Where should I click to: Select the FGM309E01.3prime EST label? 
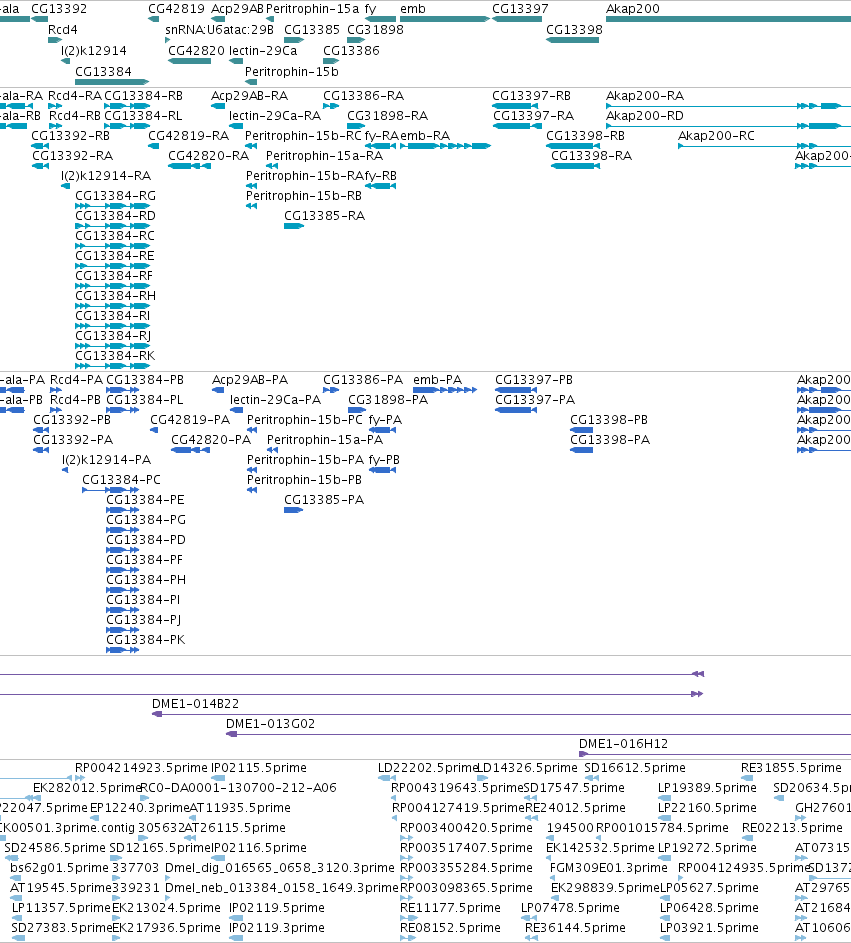[x=609, y=867]
